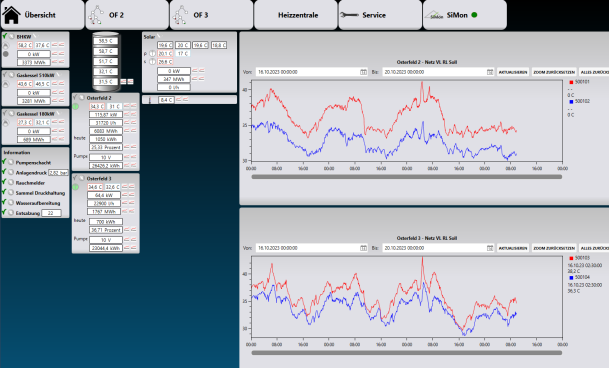Click Osterfeld 2 value 113,87 kW
Viewport: 609px width, 368px height.
click(106, 115)
